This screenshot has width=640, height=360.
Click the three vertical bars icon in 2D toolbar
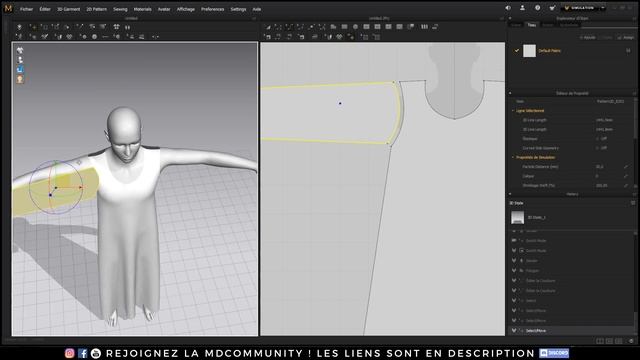(x=424, y=27)
